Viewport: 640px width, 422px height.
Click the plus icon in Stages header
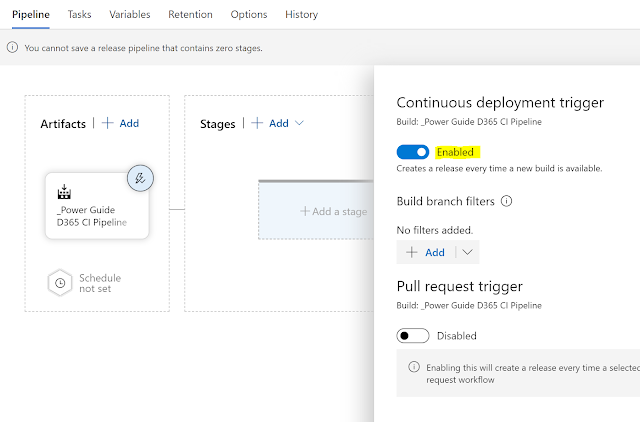coord(257,123)
